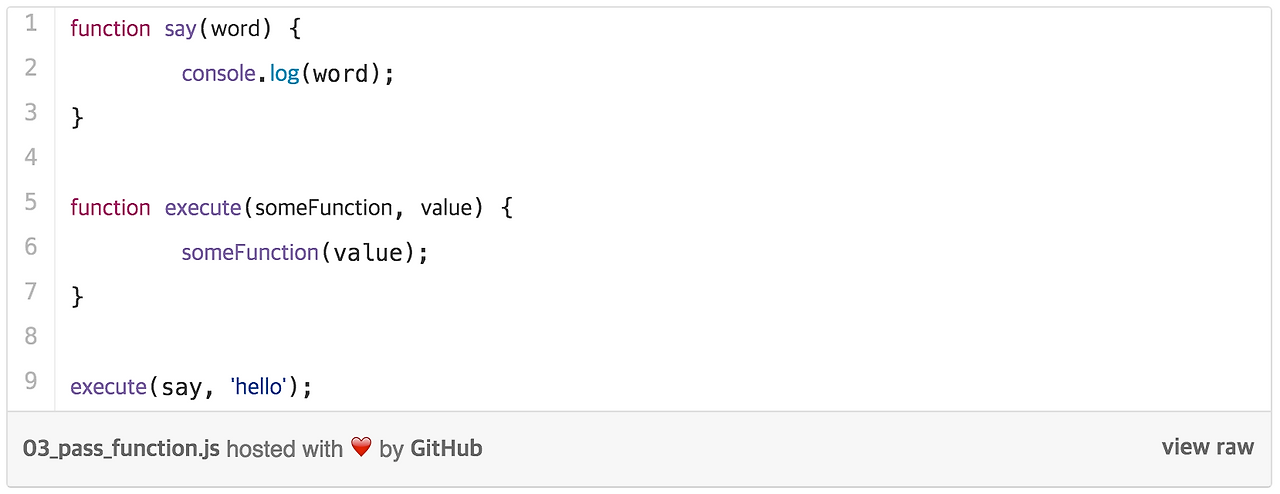Viewport: 1280px width, 494px height.
Task: Click the 'log' method name
Action: 285,74
